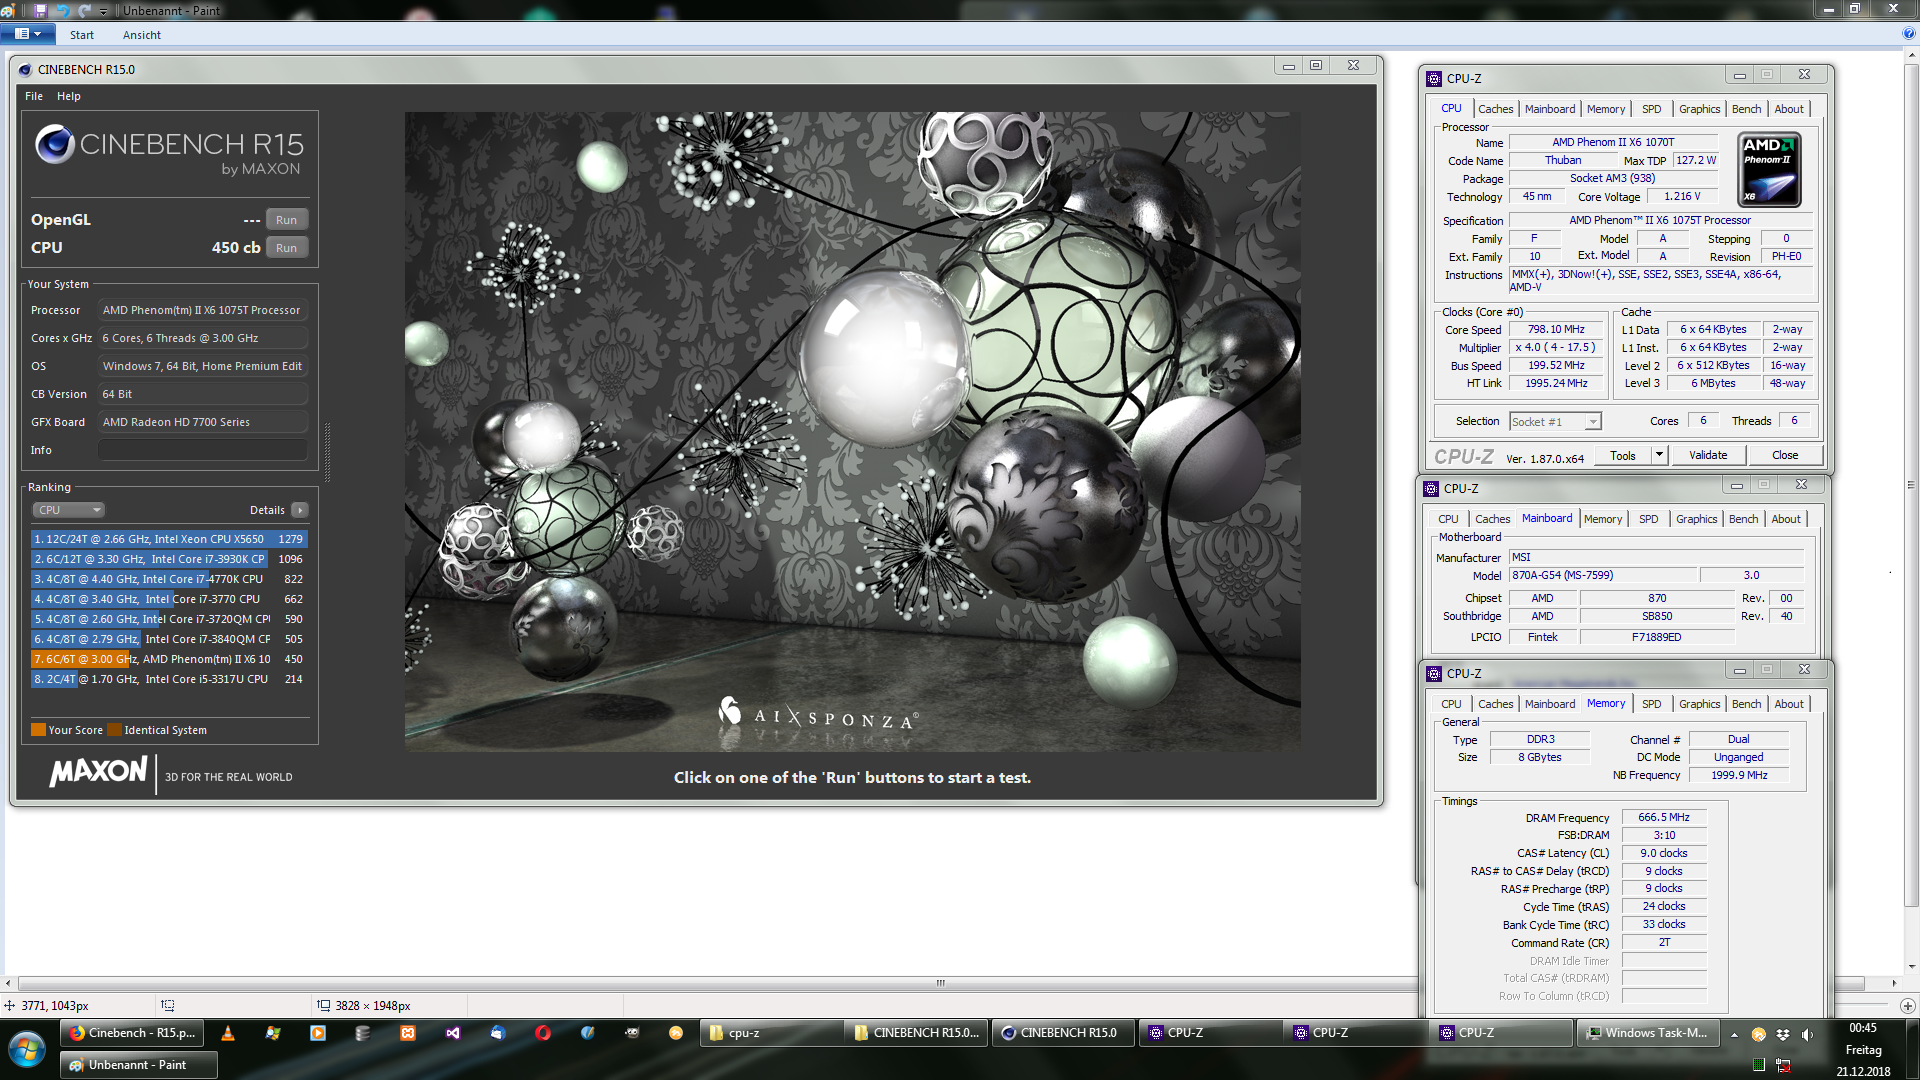Screen dimensions: 1922x1080
Task: Launch XAMPP from the taskbar
Action: [x=408, y=1034]
